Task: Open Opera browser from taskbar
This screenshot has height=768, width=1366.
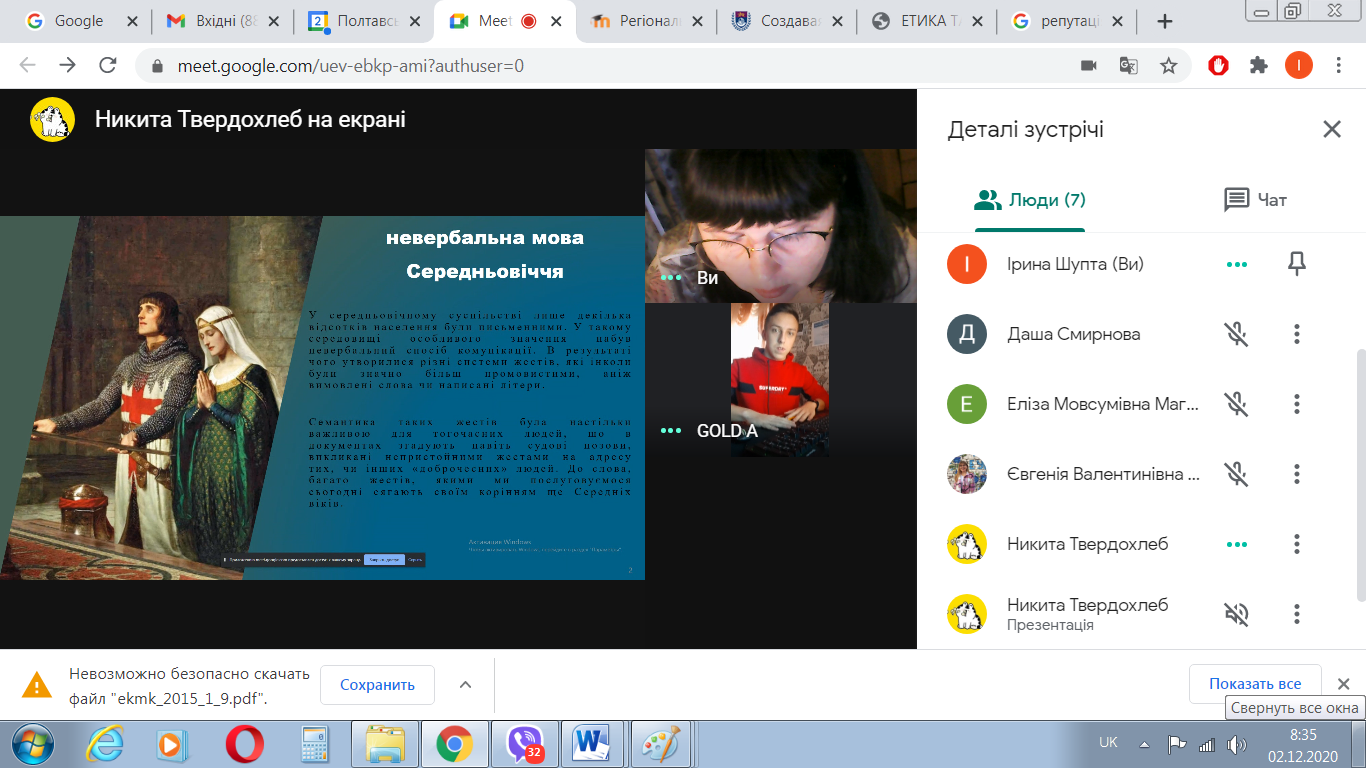Action: [244, 744]
